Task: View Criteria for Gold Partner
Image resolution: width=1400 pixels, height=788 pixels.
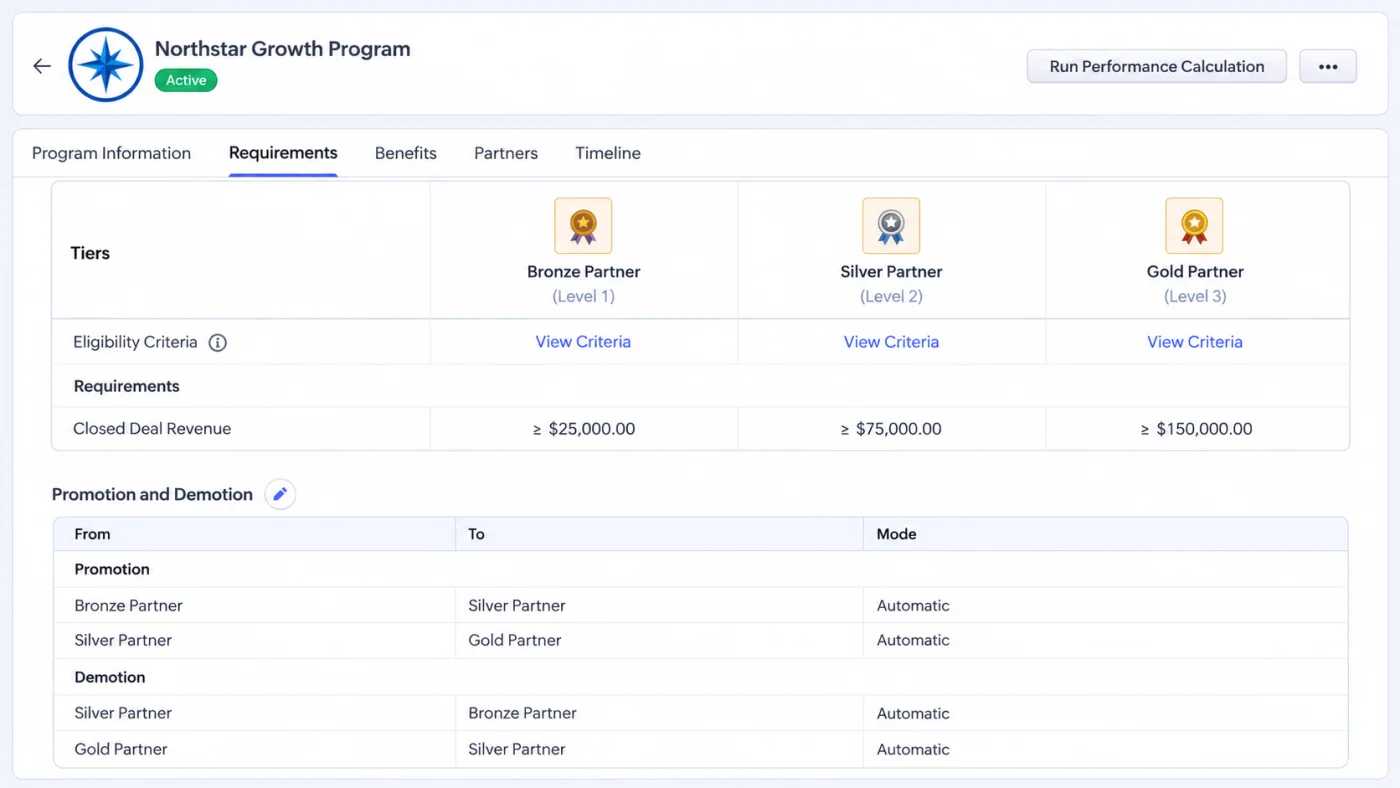Action: (x=1195, y=342)
